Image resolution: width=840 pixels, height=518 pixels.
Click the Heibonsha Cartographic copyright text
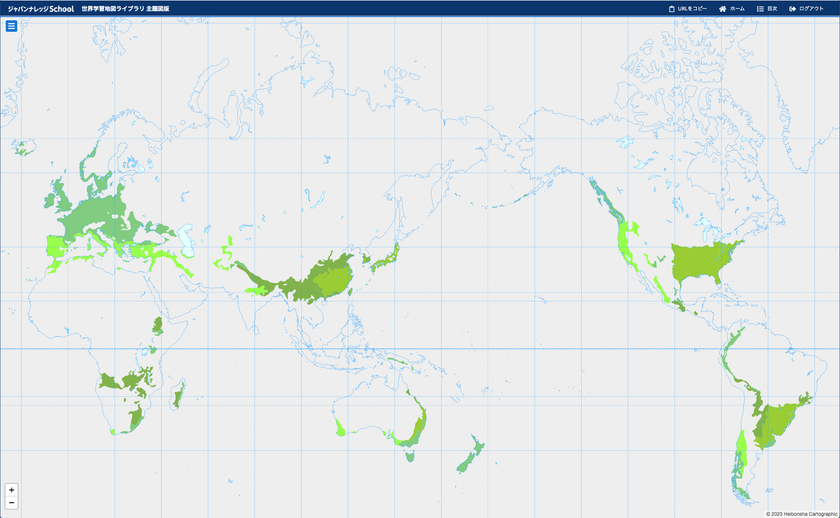click(801, 514)
